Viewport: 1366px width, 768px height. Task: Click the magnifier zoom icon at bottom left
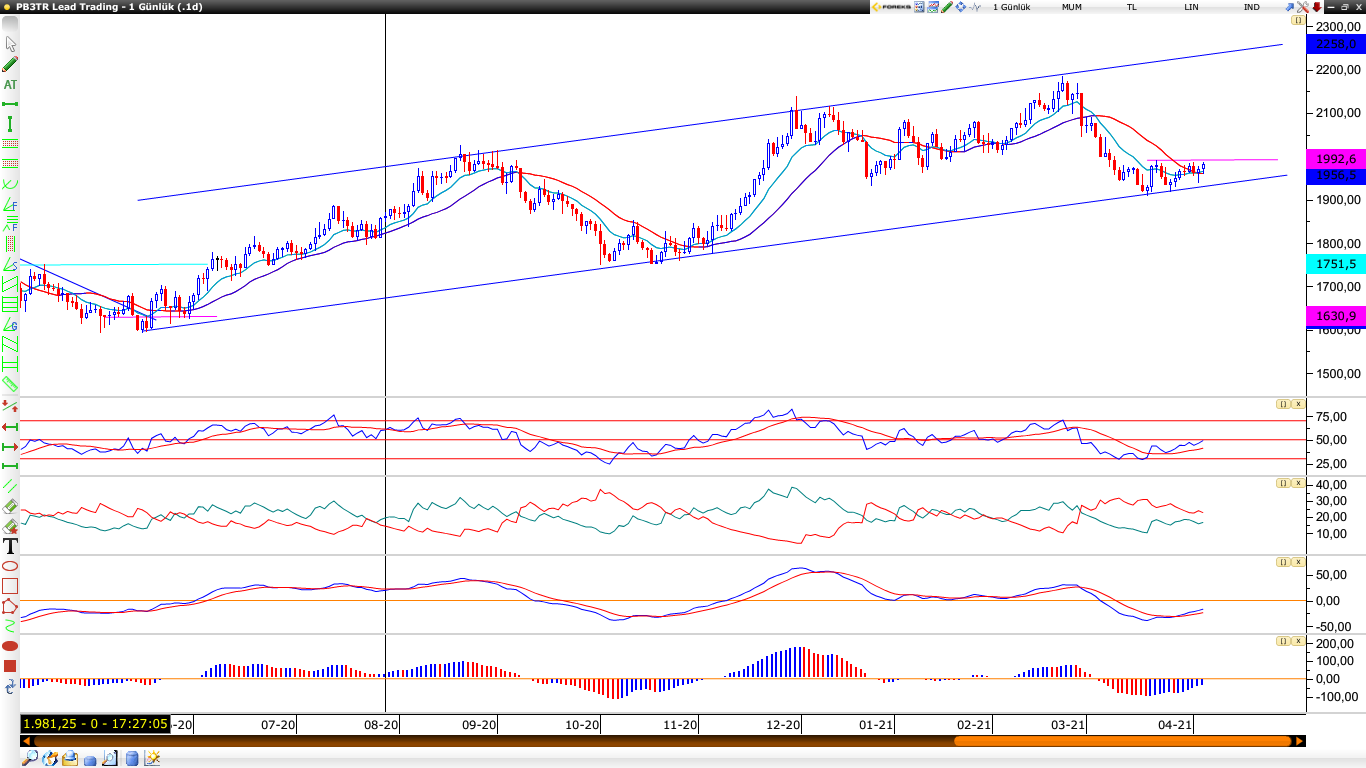click(30, 758)
